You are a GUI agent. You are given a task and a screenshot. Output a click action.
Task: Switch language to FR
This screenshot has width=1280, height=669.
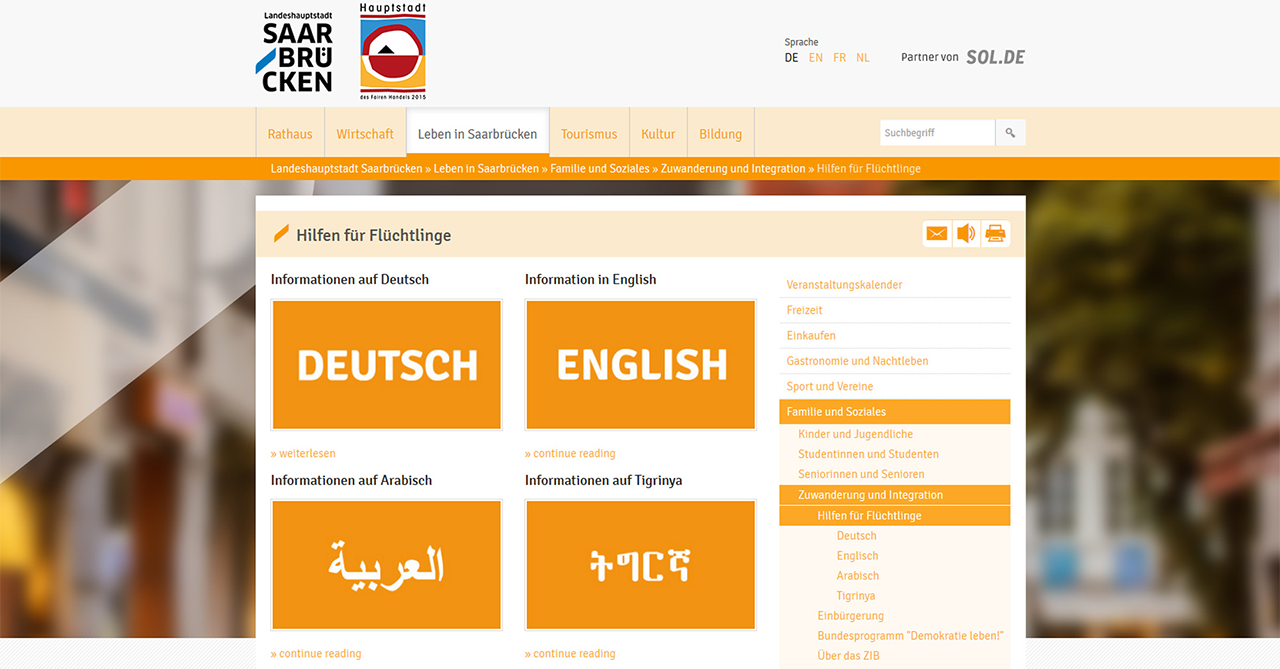coord(840,58)
